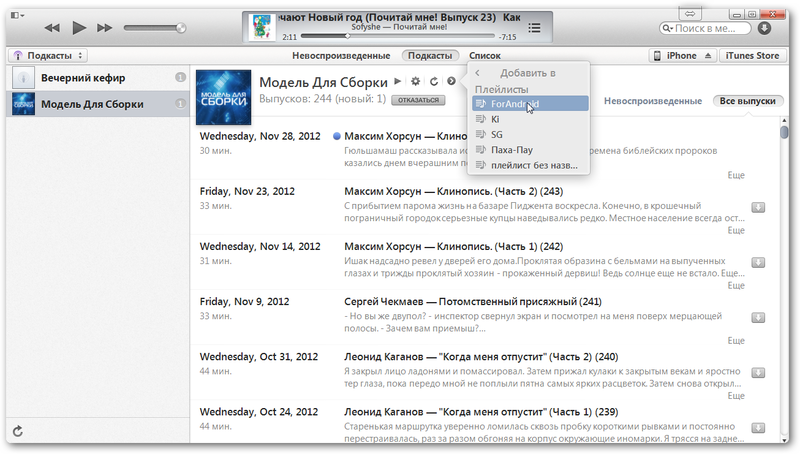This screenshot has width=800, height=454.
Task: Expand description with Еще under Nov 14 episode
Action: [x=736, y=285]
